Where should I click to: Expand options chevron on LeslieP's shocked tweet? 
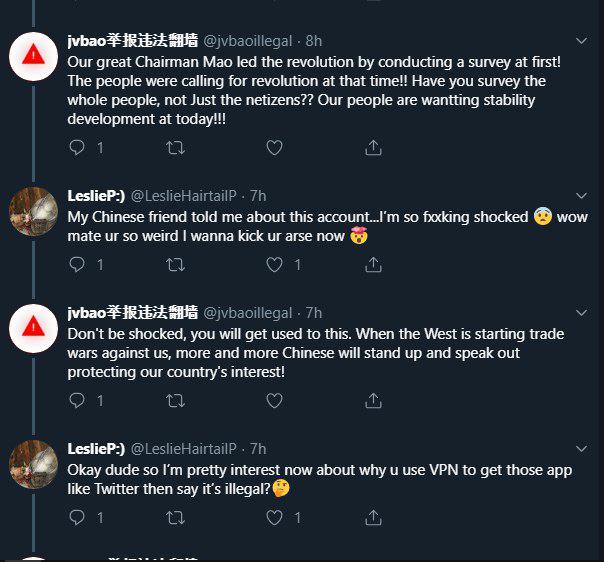(581, 196)
